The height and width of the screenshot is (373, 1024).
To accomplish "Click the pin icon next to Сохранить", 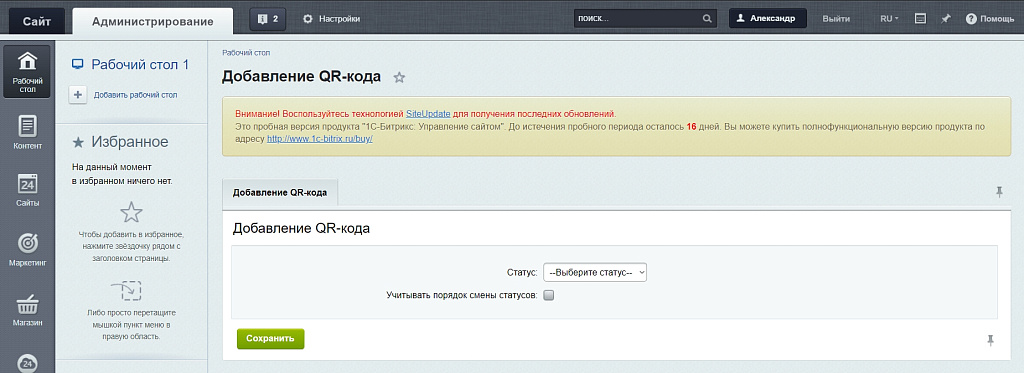I will (x=991, y=340).
